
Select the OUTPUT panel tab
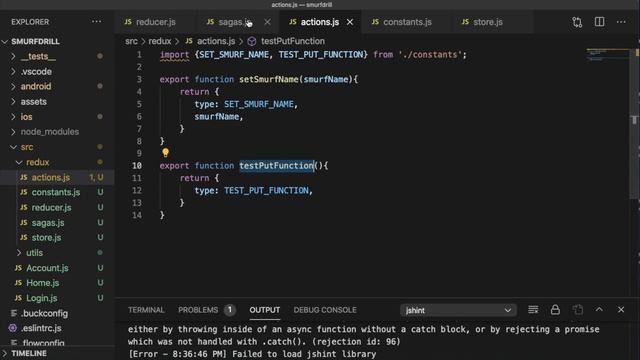coord(264,310)
